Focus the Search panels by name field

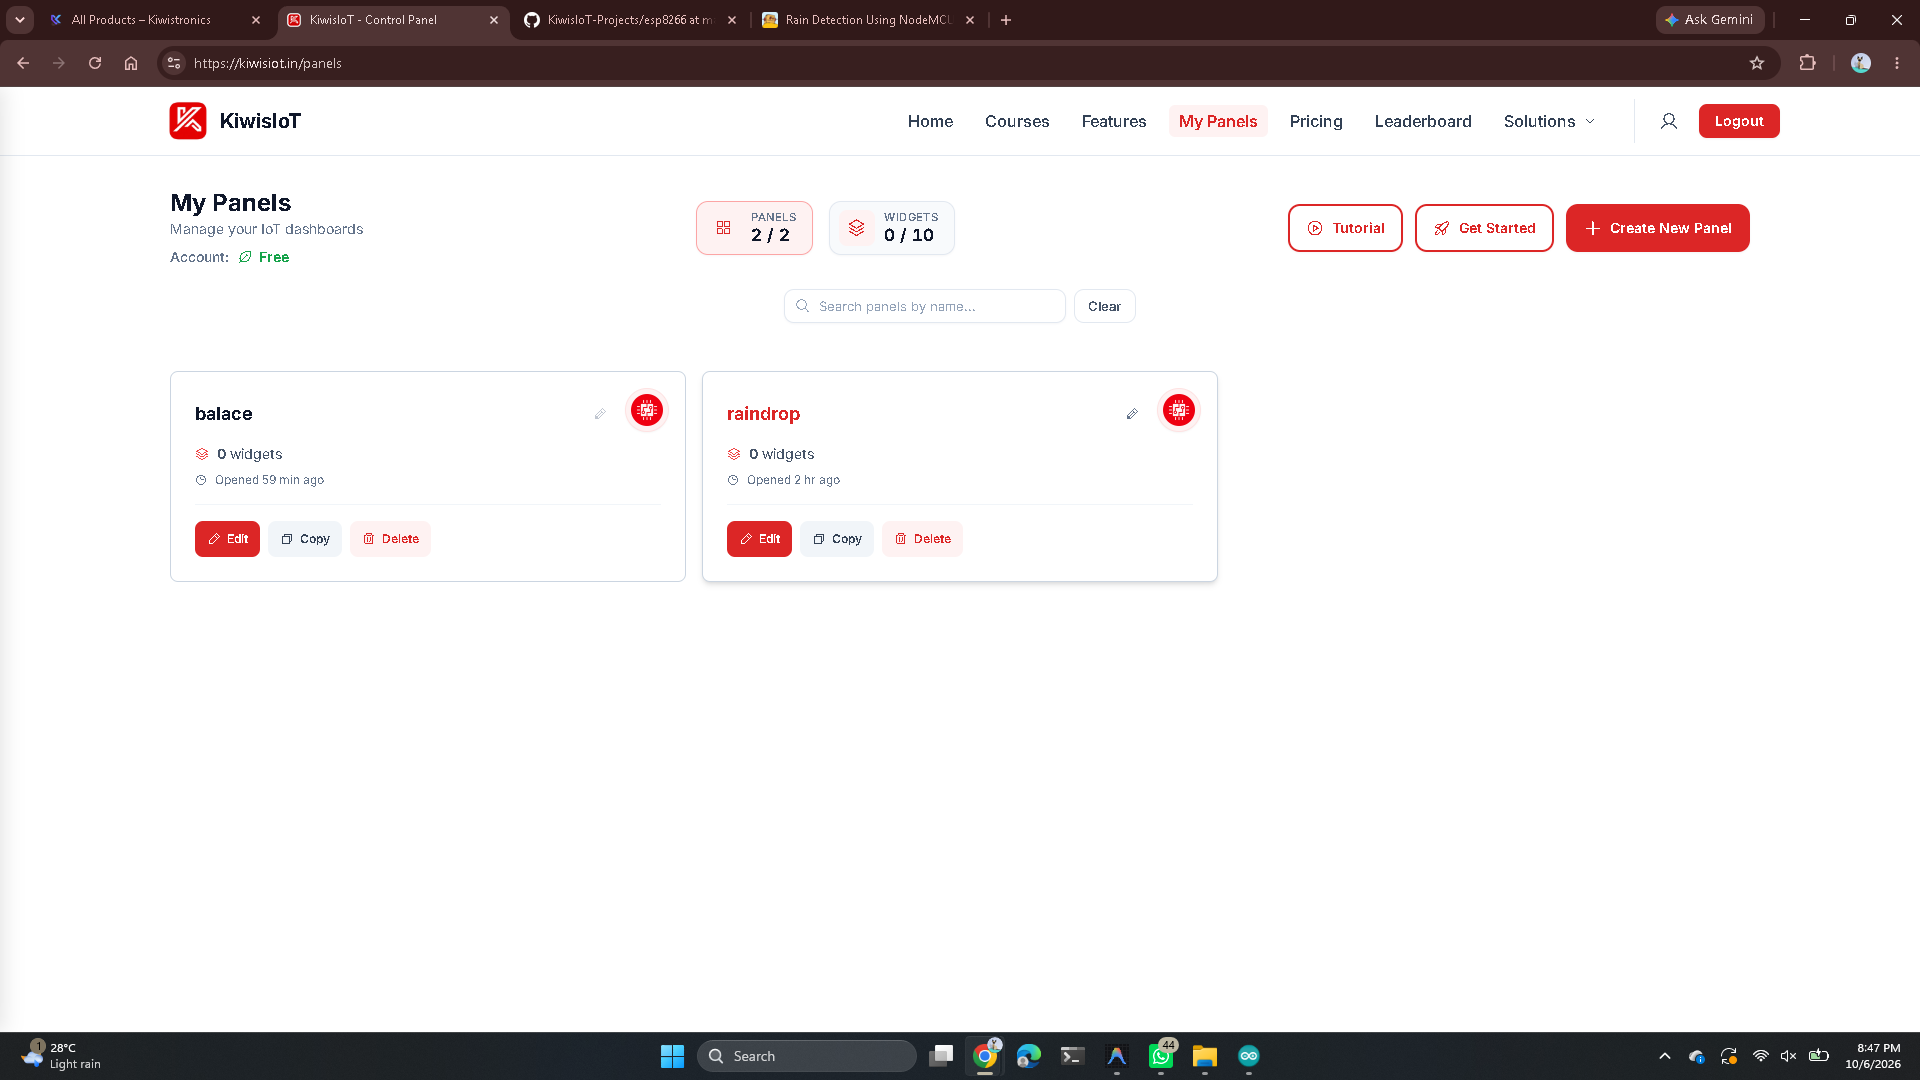(925, 306)
